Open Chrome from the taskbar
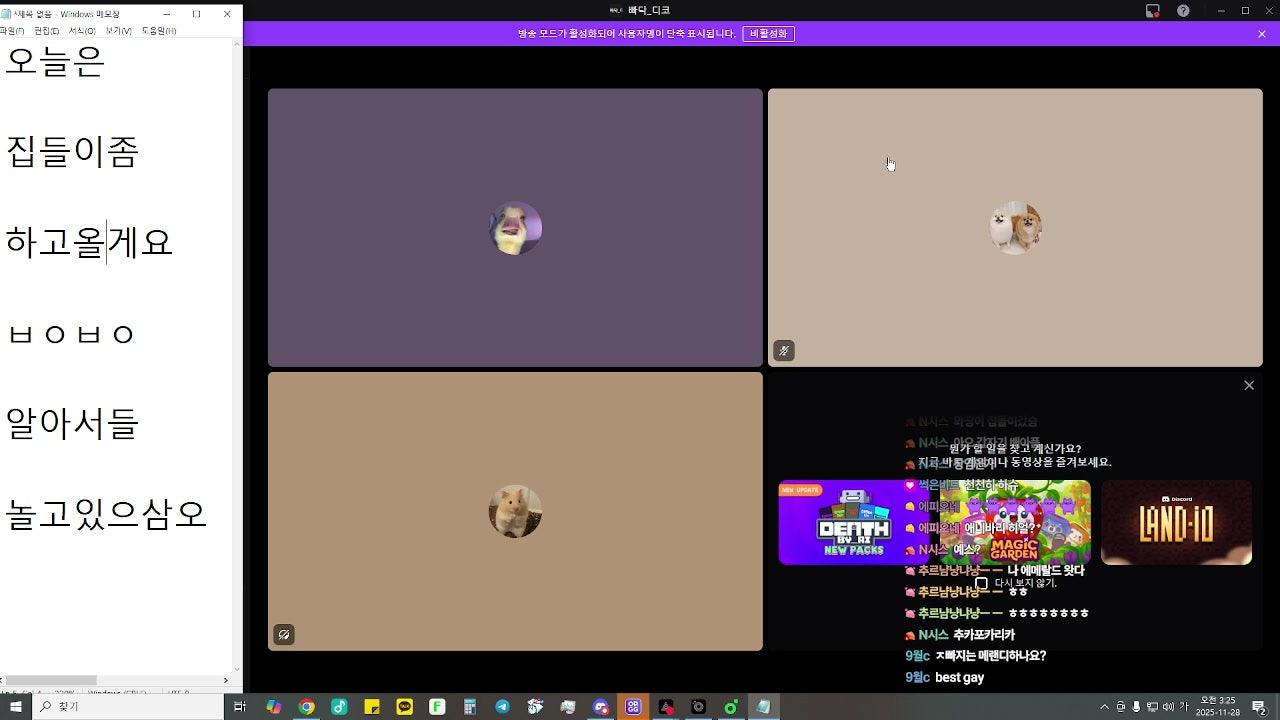The height and width of the screenshot is (720, 1280). (307, 707)
